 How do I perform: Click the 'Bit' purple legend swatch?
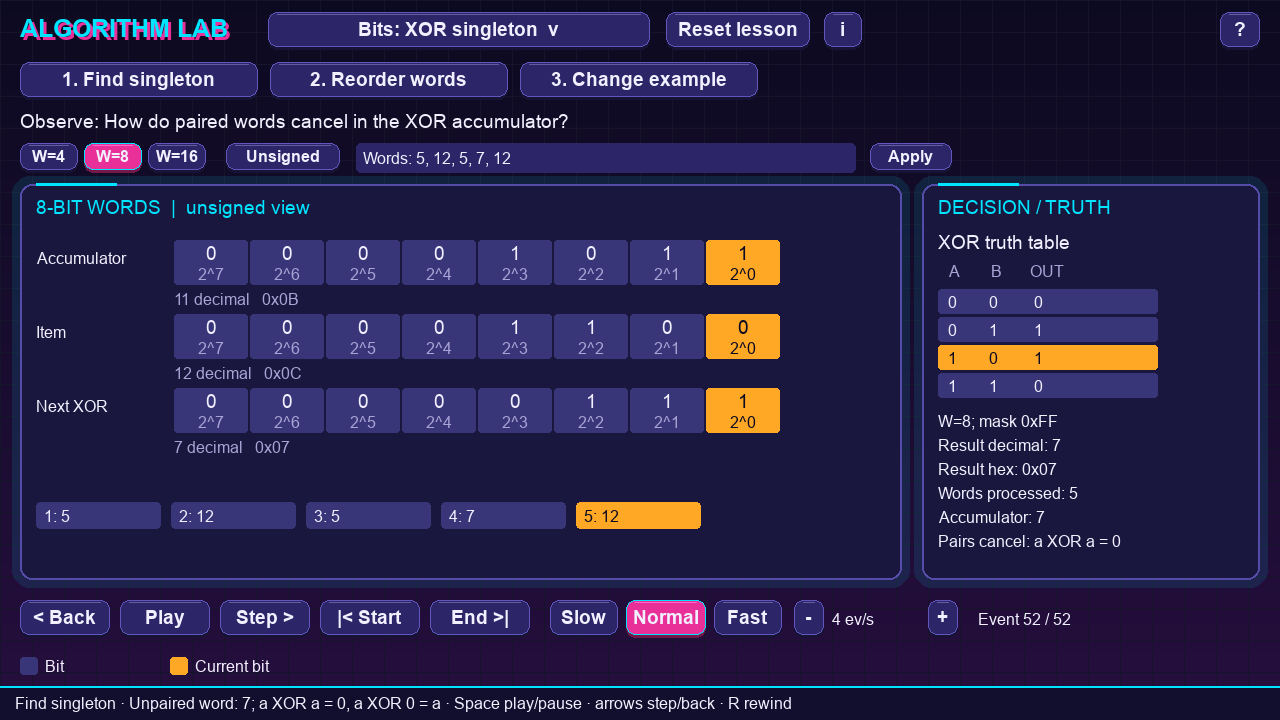tap(29, 666)
